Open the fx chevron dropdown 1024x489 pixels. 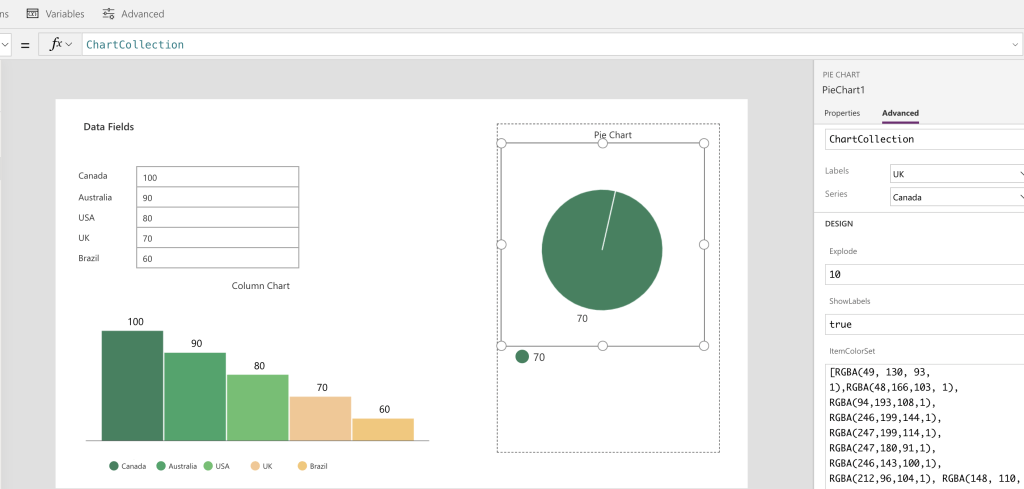click(69, 45)
